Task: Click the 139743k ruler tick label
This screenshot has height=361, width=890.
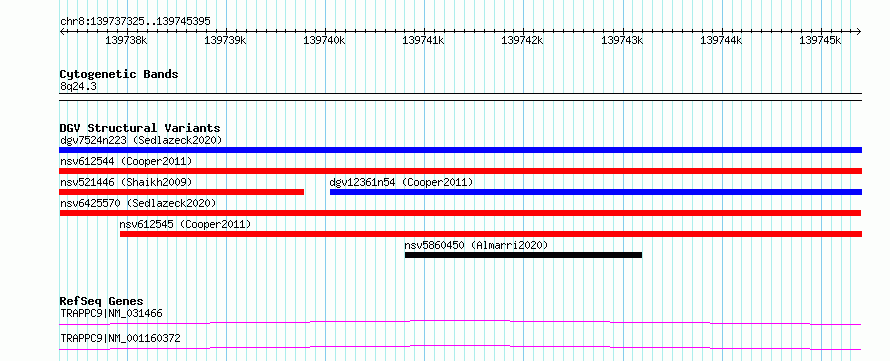Action: (x=623, y=40)
